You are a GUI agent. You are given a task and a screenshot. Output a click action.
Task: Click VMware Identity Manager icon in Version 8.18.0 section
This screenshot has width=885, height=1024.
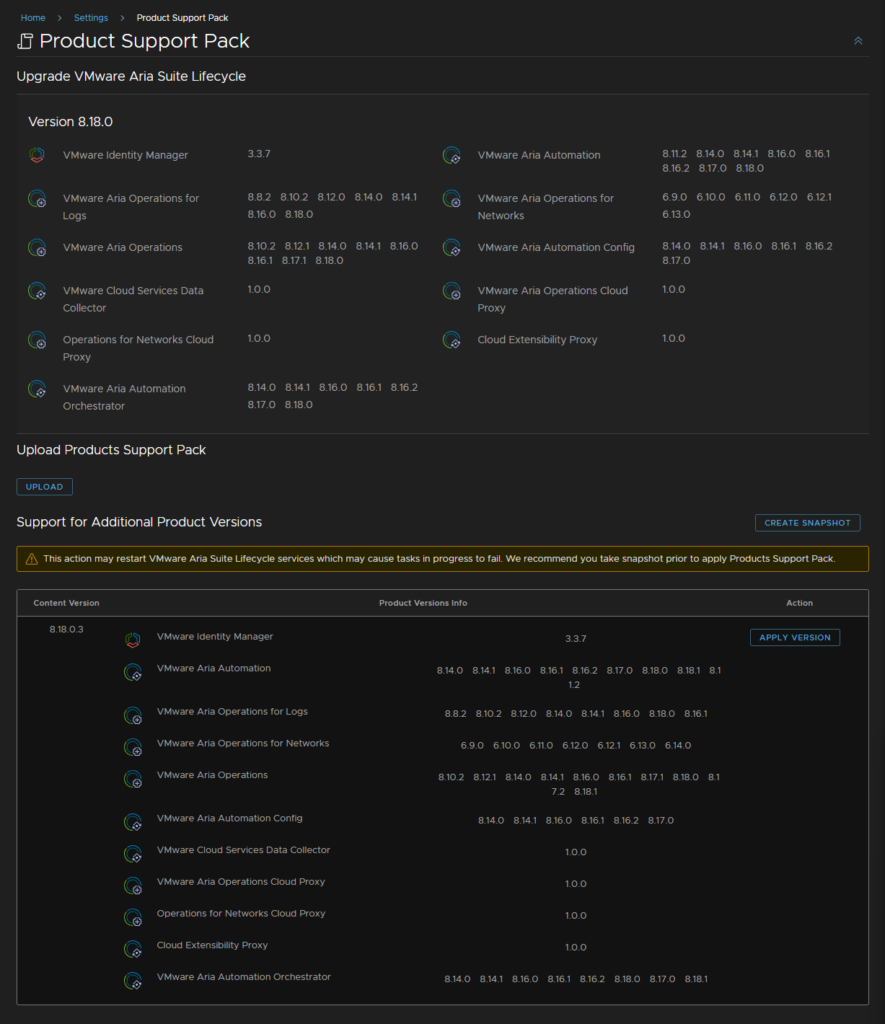pyautogui.click(x=37, y=155)
